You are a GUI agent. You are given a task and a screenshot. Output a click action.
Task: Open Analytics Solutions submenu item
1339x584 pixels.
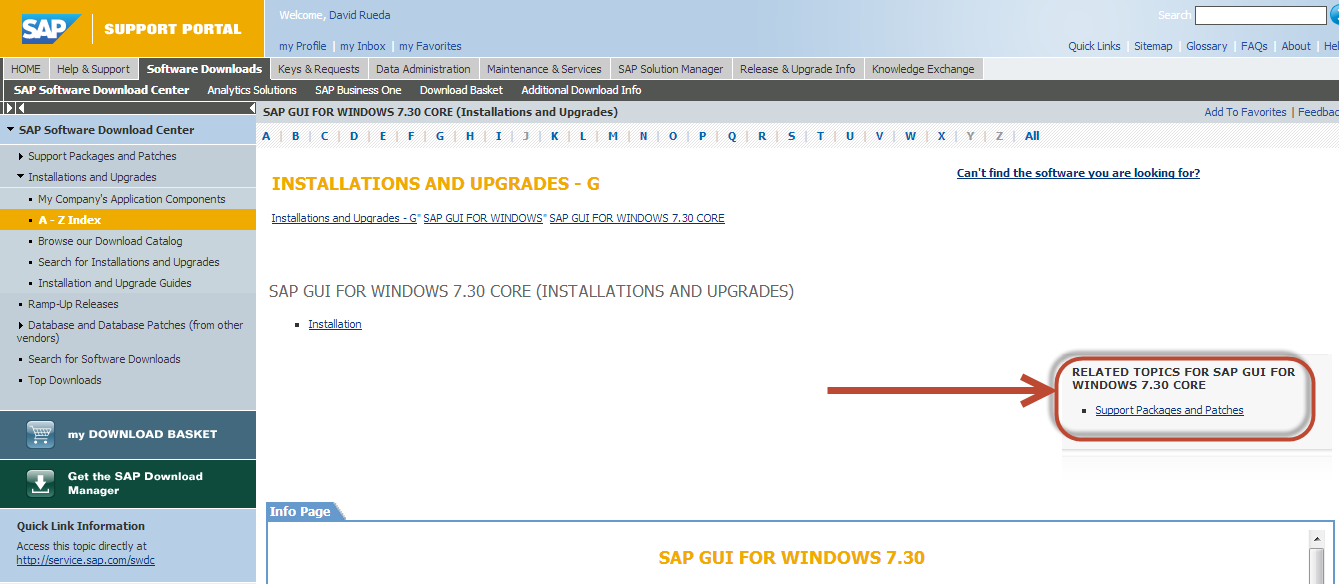tap(252, 90)
